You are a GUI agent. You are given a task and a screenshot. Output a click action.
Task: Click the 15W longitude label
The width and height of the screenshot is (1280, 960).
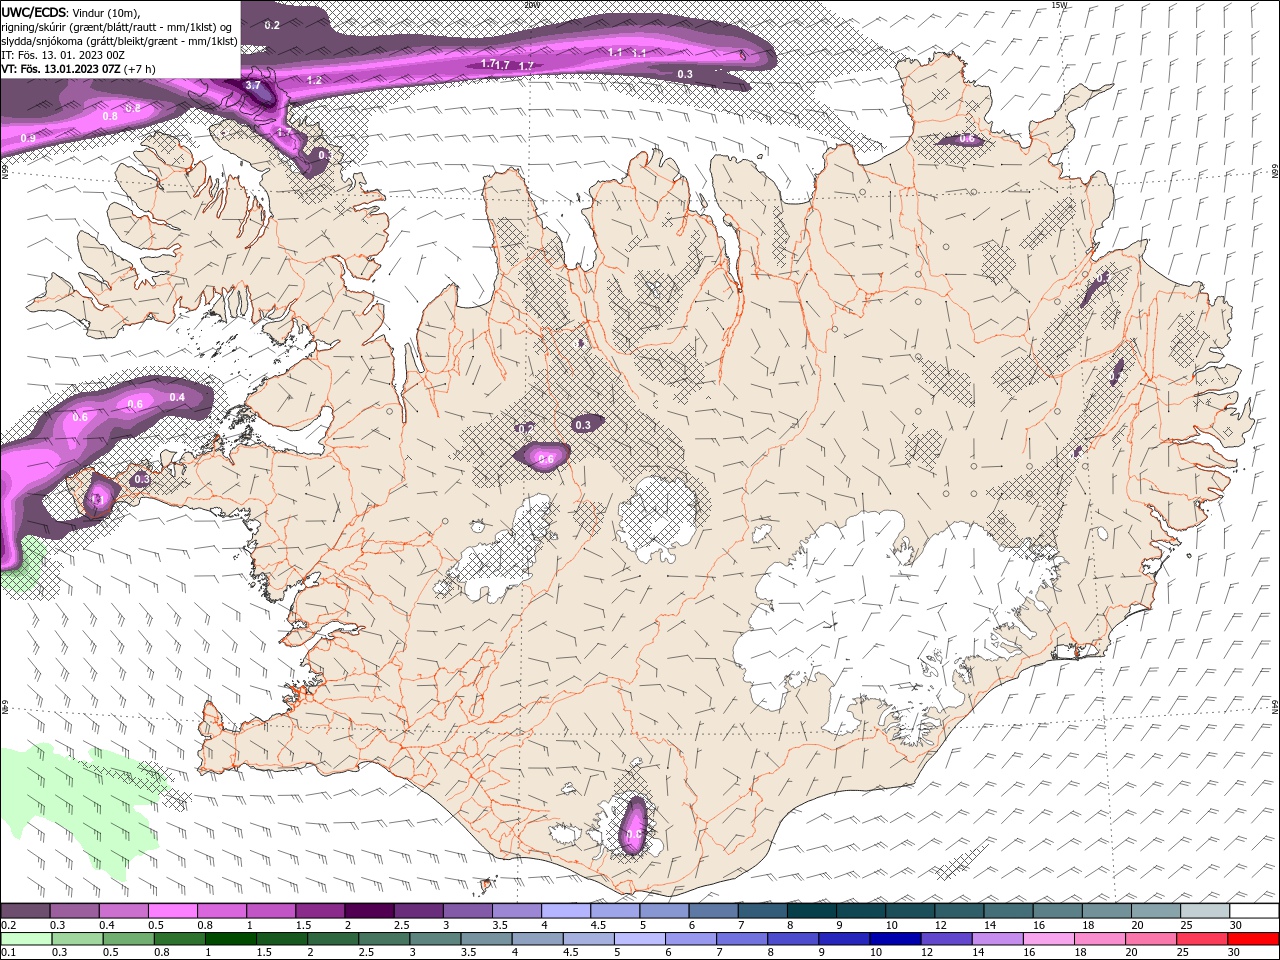pyautogui.click(x=1060, y=5)
